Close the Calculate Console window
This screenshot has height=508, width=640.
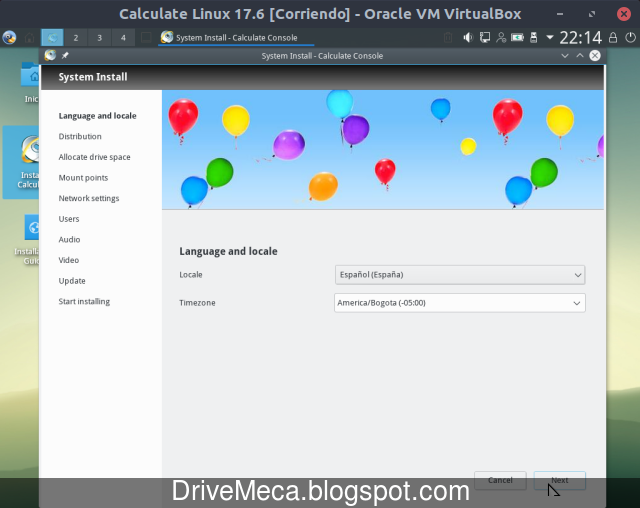coord(595,55)
